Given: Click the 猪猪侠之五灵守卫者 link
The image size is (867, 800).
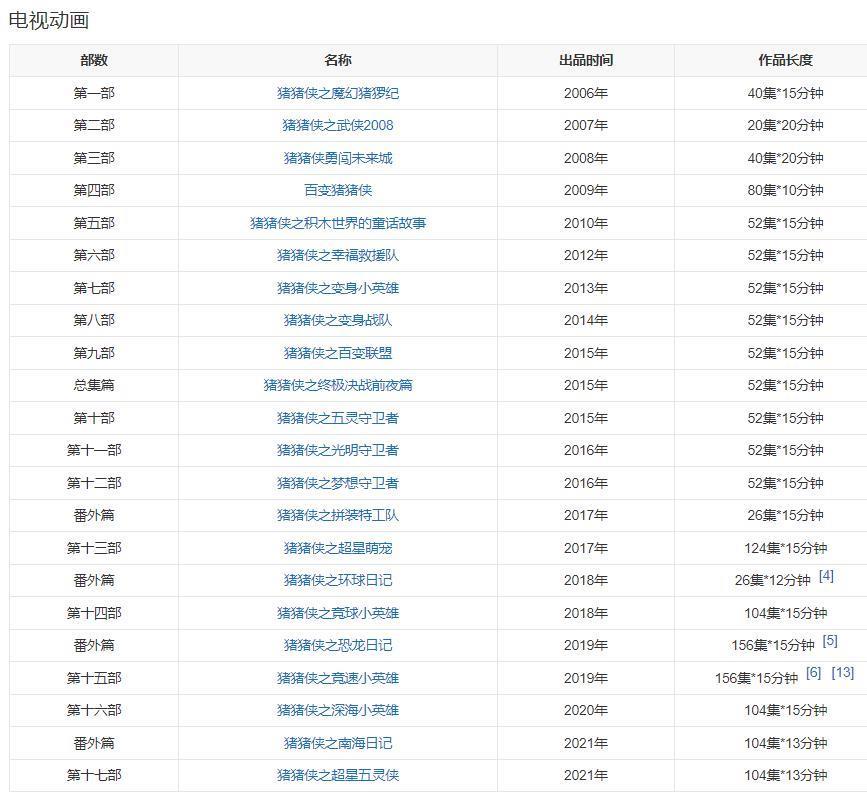Looking at the screenshot, I should [337, 416].
